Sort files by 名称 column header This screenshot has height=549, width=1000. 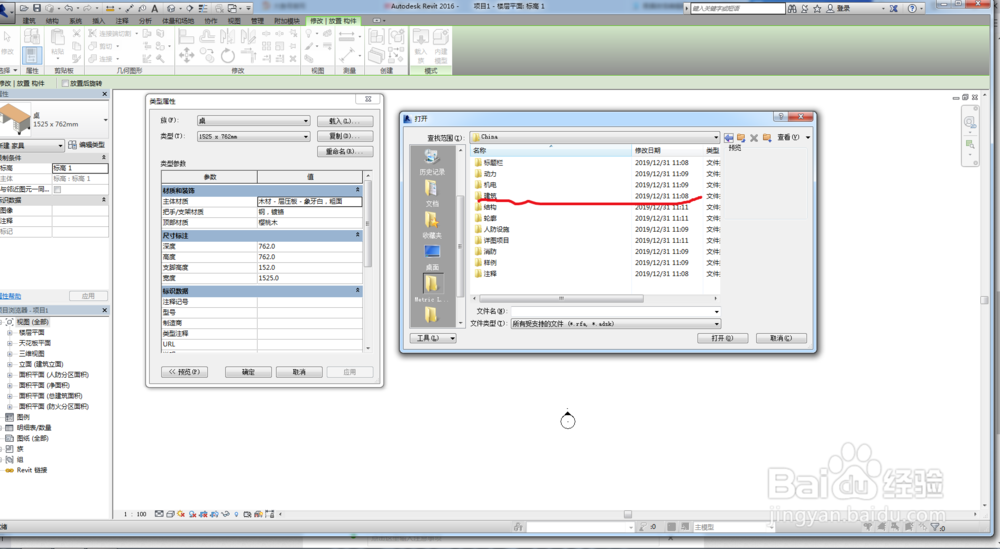(x=550, y=150)
